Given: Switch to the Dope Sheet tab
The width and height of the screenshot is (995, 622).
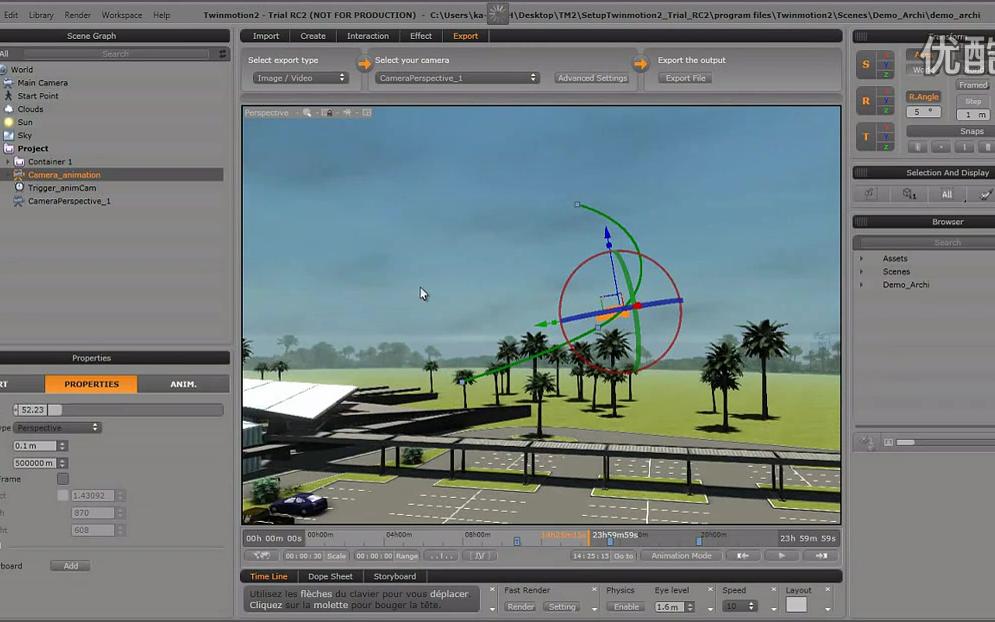Looking at the screenshot, I should (x=330, y=576).
